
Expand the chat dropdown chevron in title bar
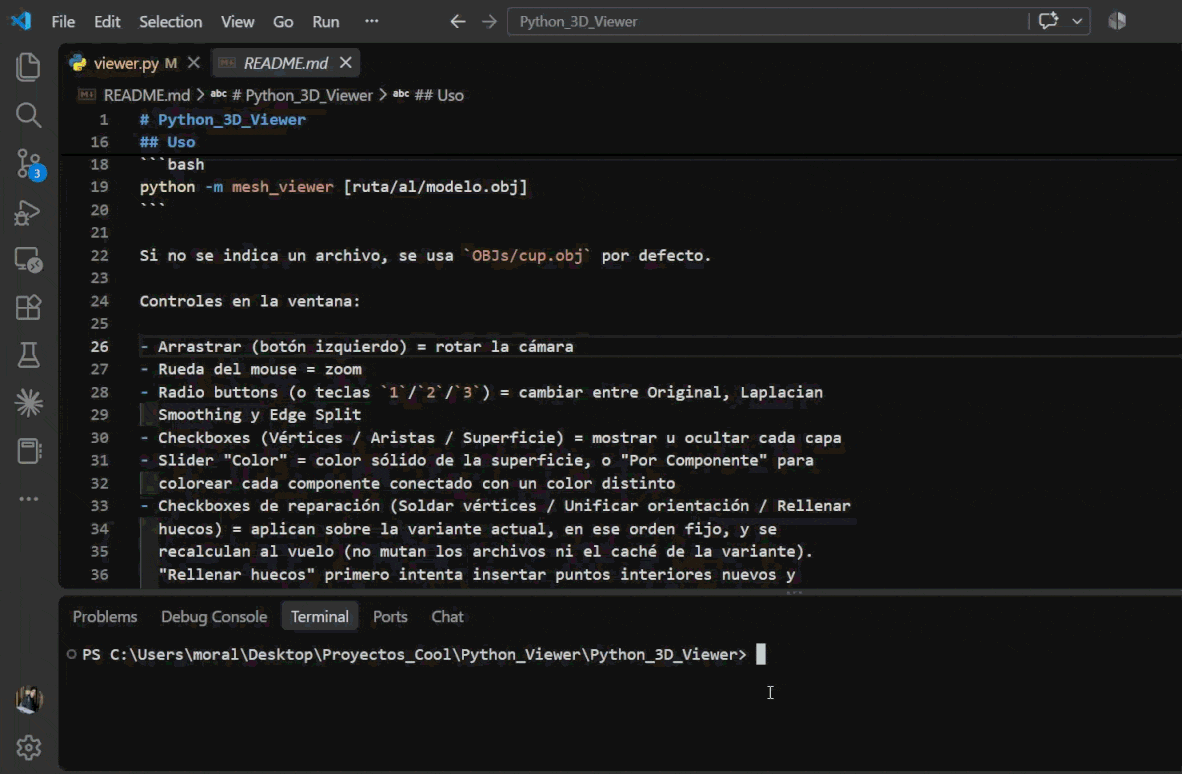click(x=1077, y=21)
